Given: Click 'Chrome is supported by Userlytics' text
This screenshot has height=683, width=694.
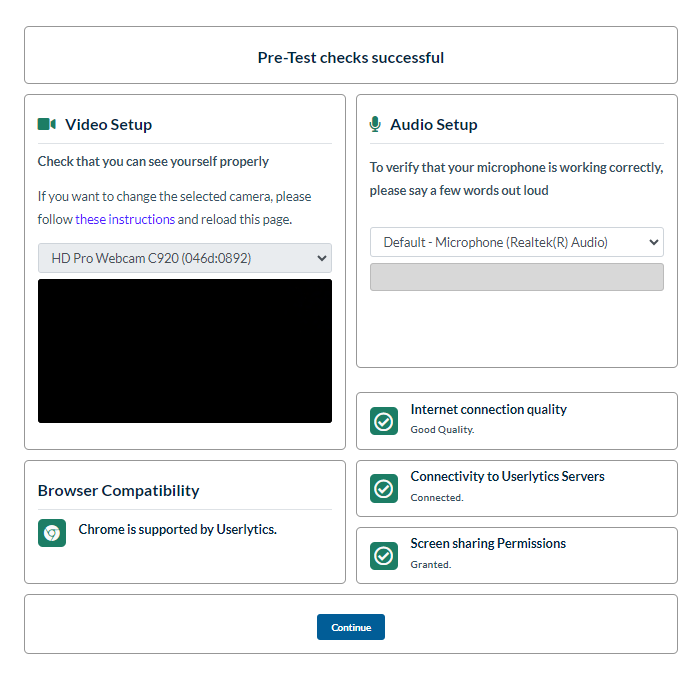Looking at the screenshot, I should [177, 529].
